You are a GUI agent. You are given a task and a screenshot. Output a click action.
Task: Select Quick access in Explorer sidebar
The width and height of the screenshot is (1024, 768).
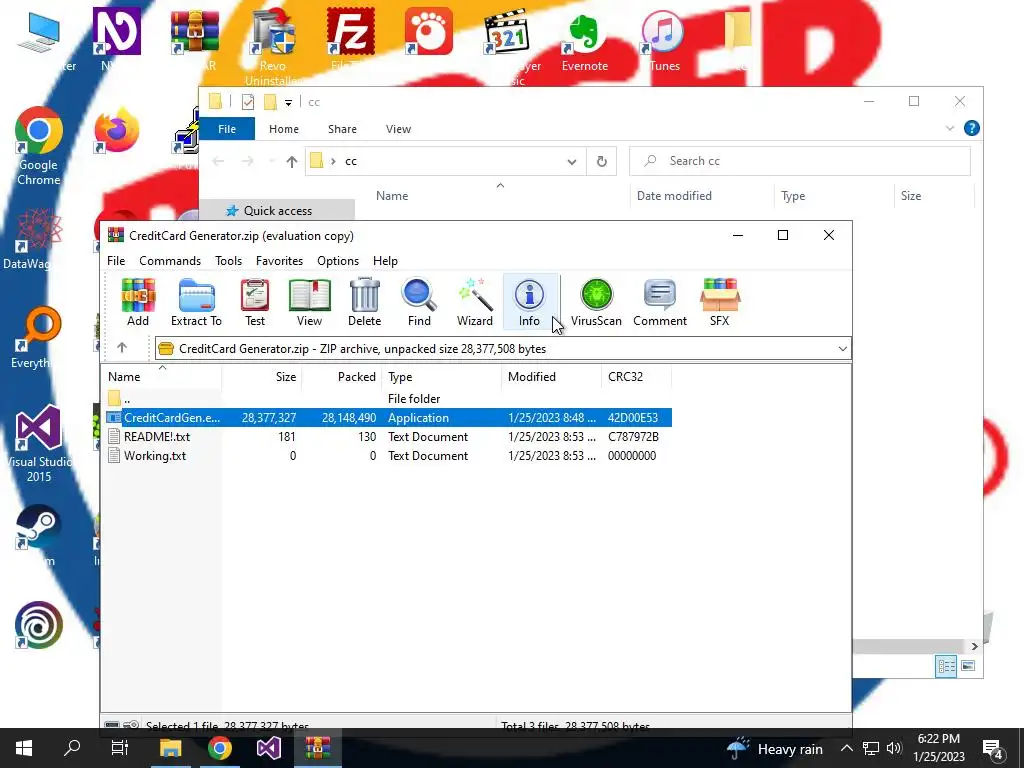click(277, 210)
